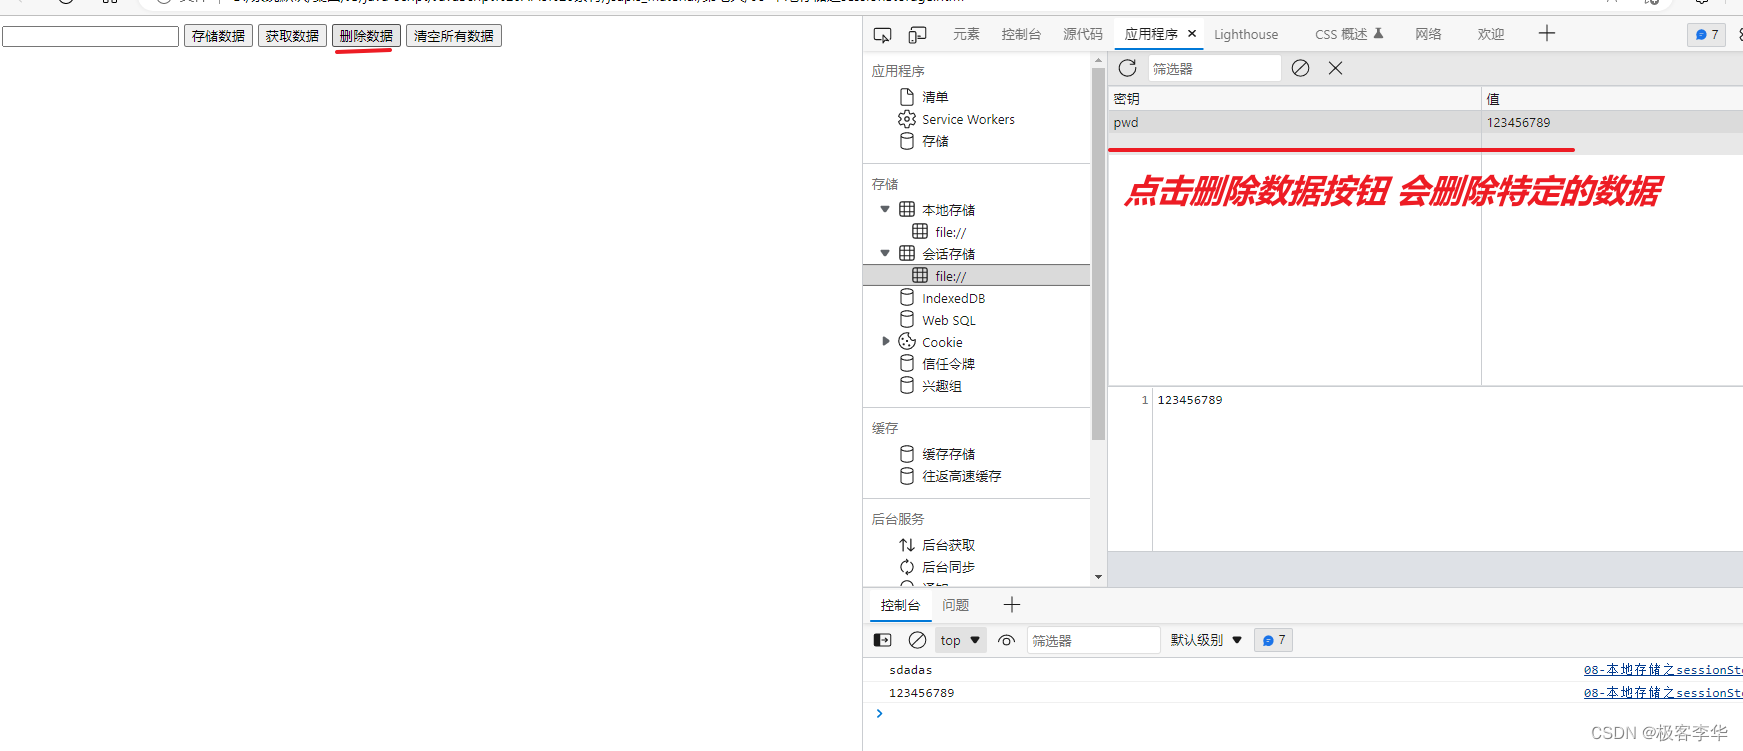Click the console prompt chevron
The height and width of the screenshot is (751, 1743).
tap(879, 714)
